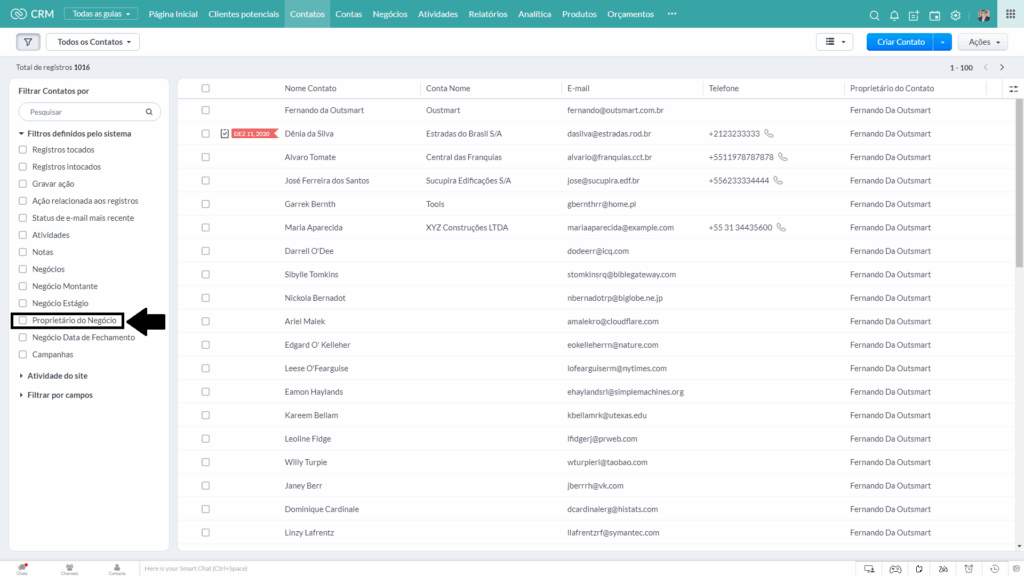The height and width of the screenshot is (576, 1024).
Task: Click the search magnifier in the filter box
Action: coord(149,112)
